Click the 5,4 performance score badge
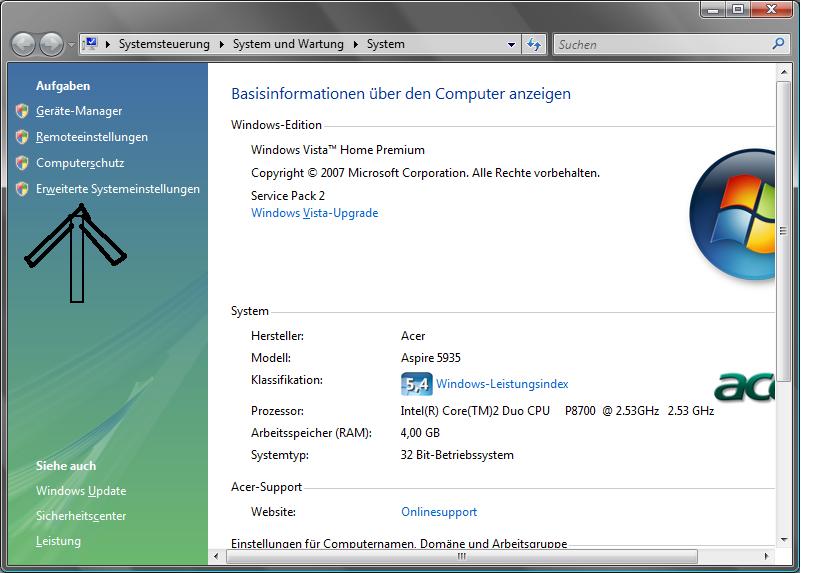The height and width of the screenshot is (573, 840). tap(416, 383)
